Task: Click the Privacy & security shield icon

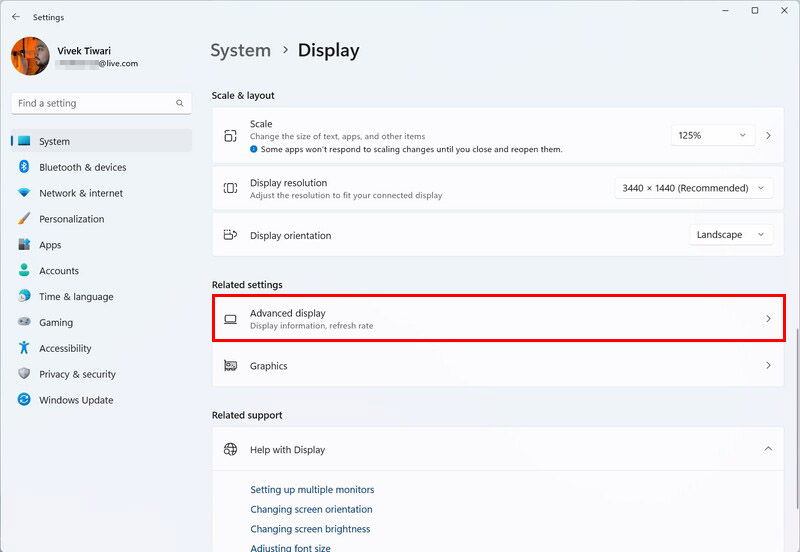Action: click(x=24, y=373)
